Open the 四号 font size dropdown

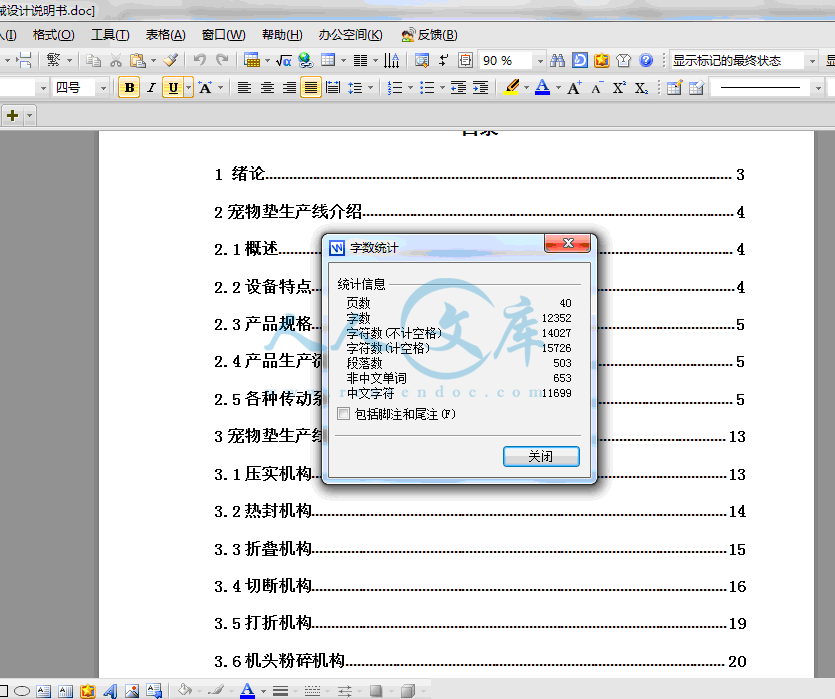pos(103,88)
